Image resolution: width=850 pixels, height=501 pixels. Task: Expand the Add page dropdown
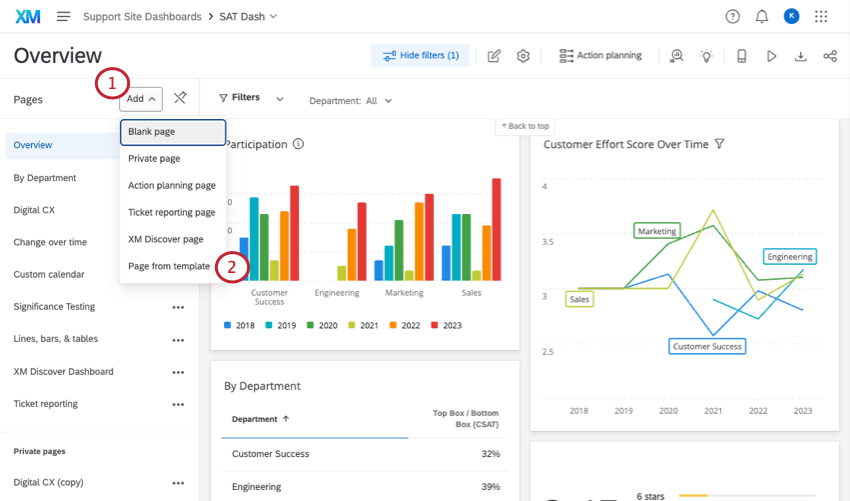141,99
